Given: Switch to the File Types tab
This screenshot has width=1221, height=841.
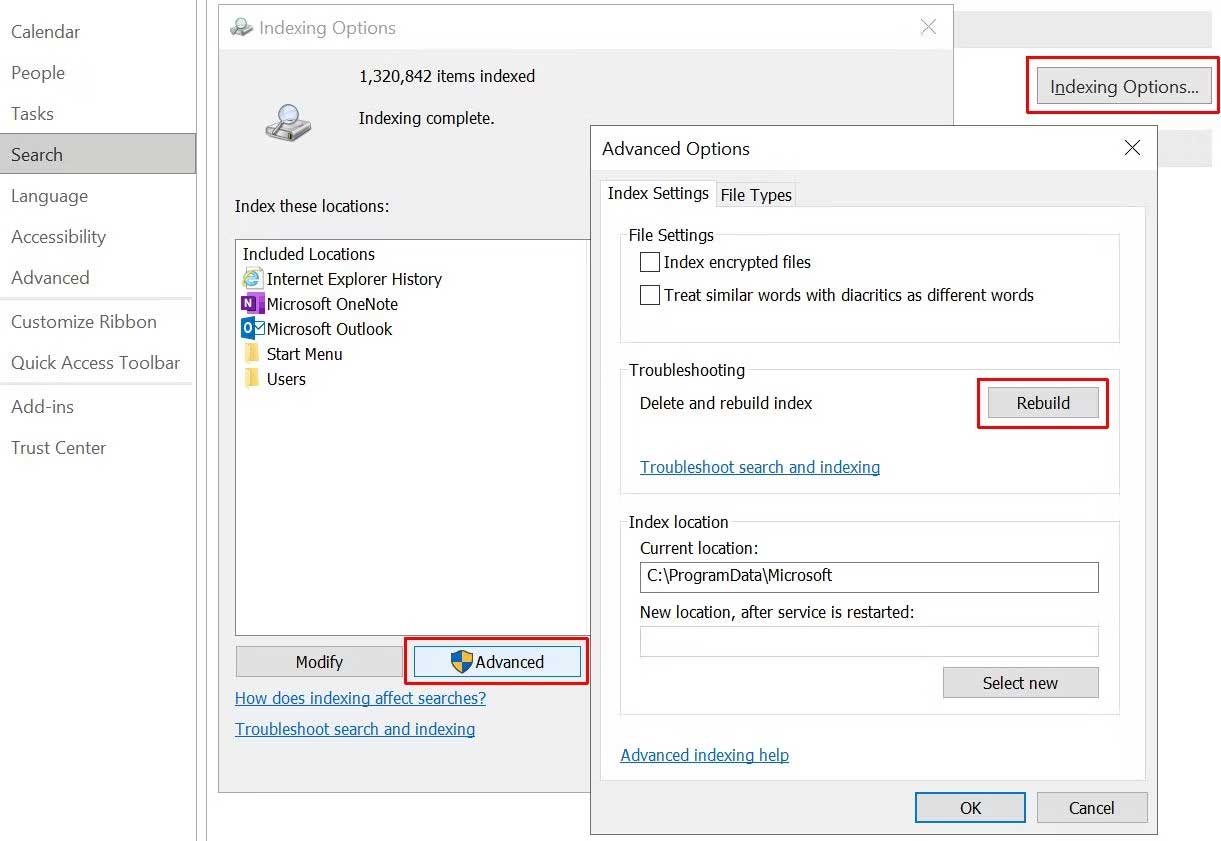Looking at the screenshot, I should point(756,195).
